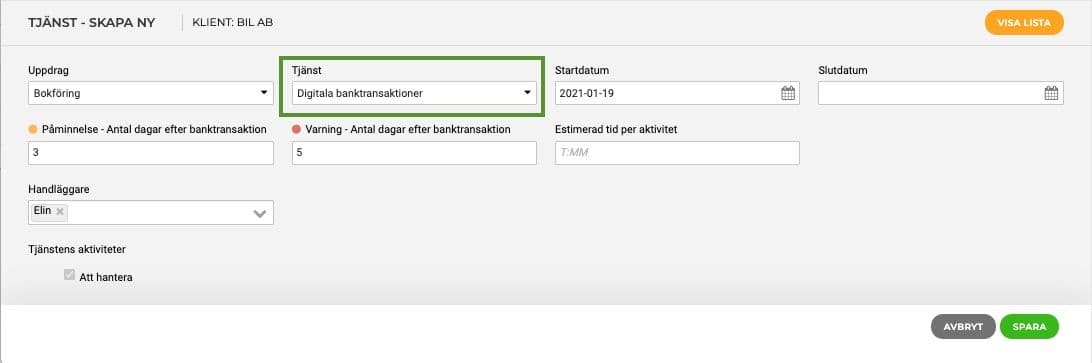Click the Visa Lista button
The height and width of the screenshot is (363, 1092).
pos(1024,22)
